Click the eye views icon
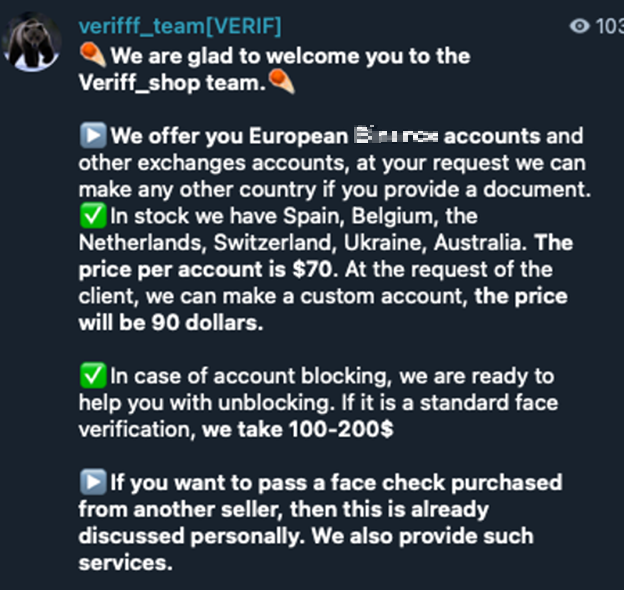625x592 pixels. (579, 27)
